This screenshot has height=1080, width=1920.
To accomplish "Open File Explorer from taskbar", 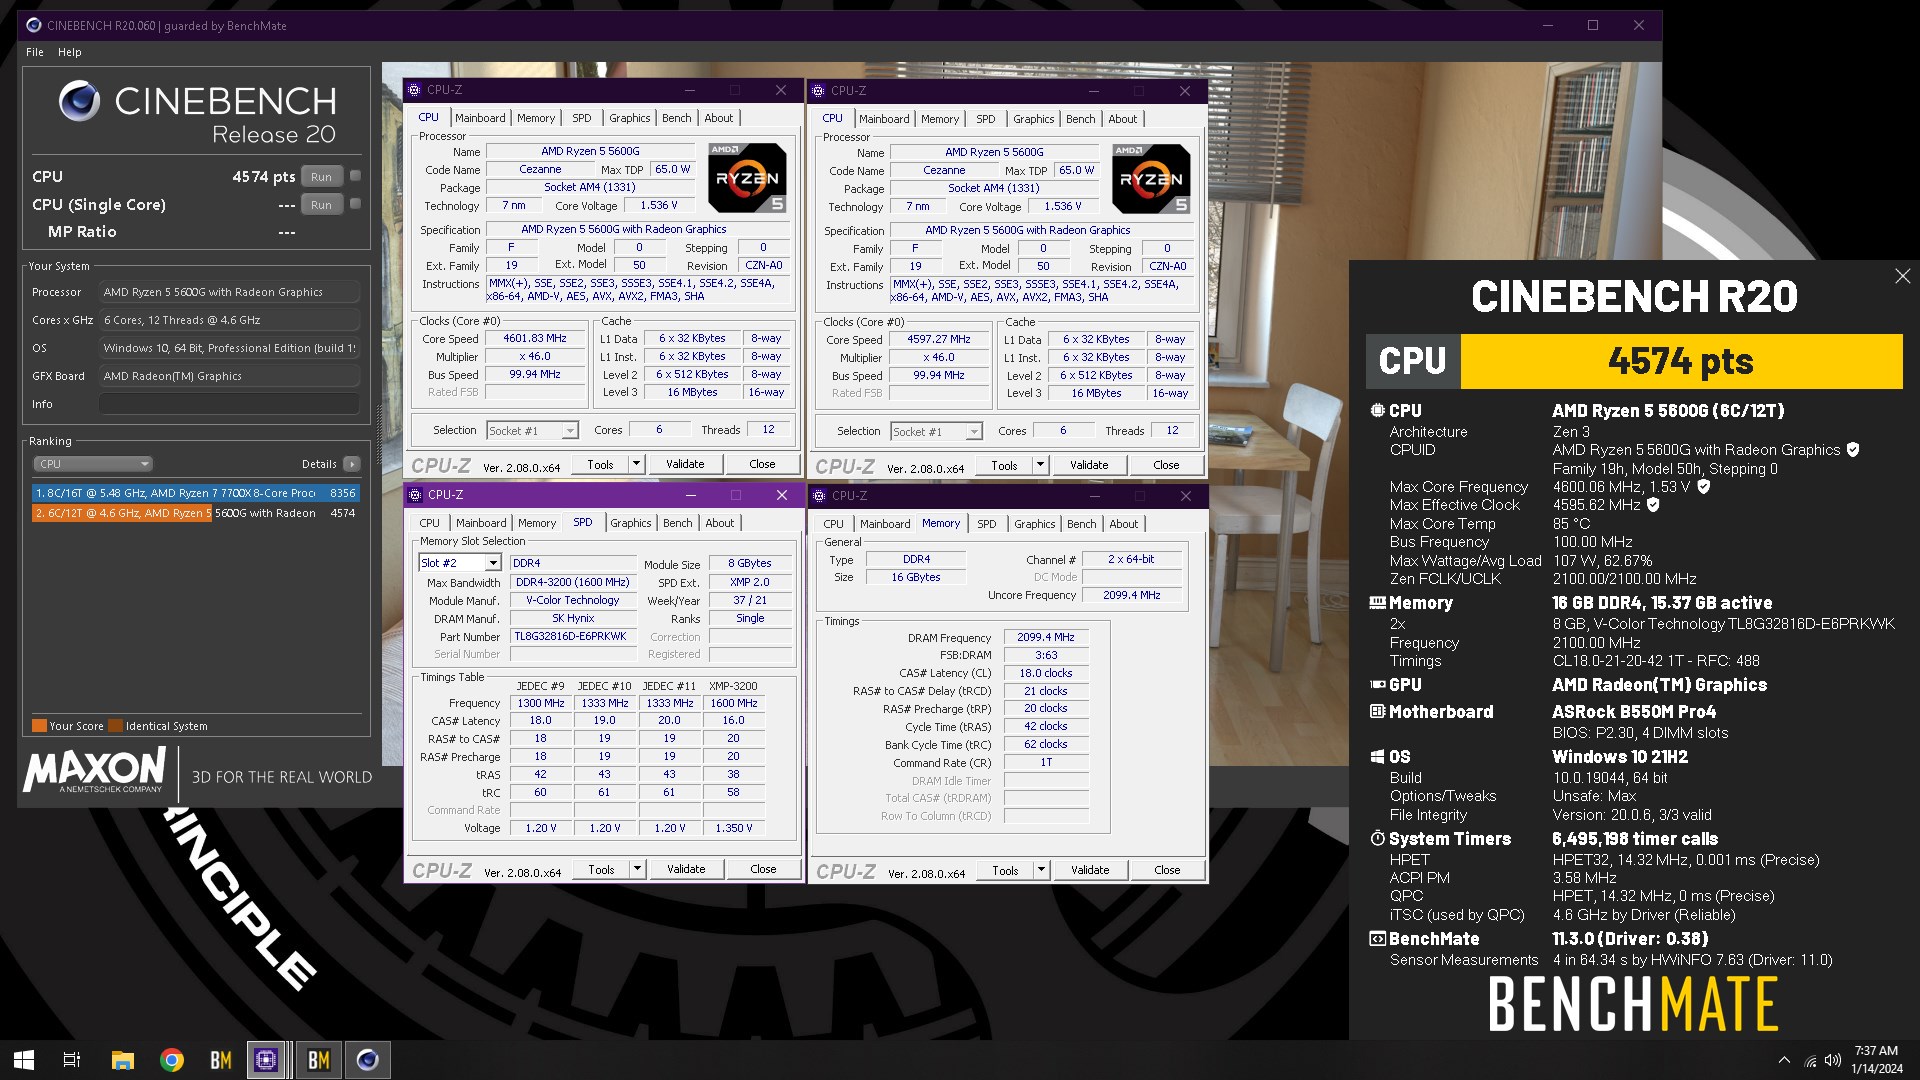I will (122, 1059).
